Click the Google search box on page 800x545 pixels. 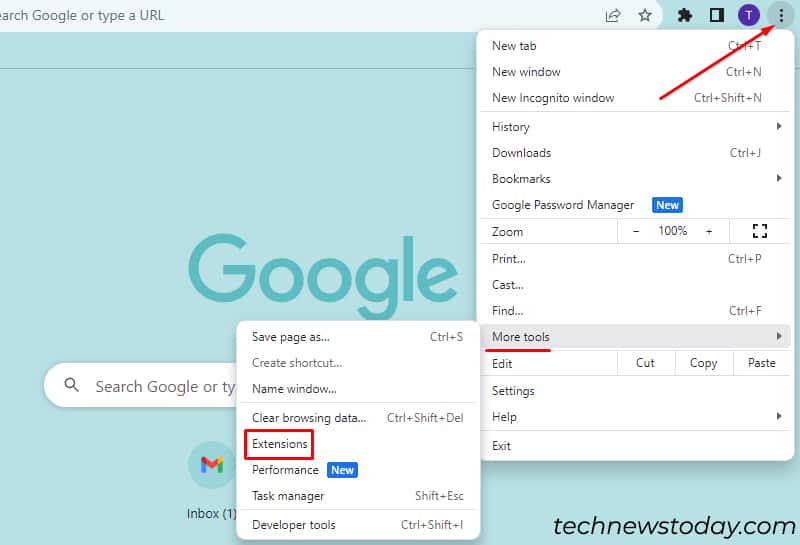coord(141,385)
